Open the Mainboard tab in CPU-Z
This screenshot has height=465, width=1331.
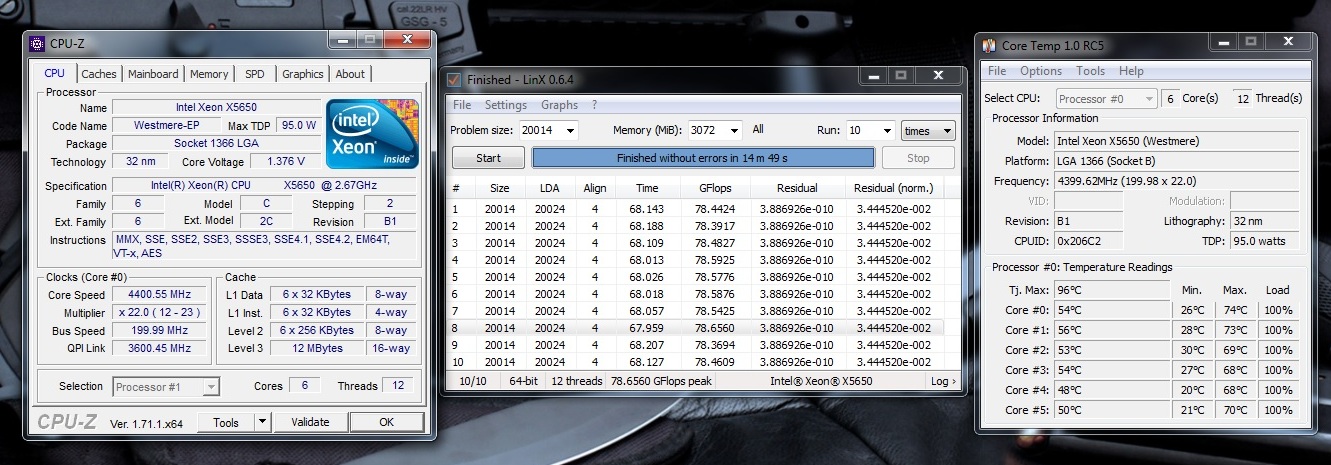pyautogui.click(x=153, y=74)
